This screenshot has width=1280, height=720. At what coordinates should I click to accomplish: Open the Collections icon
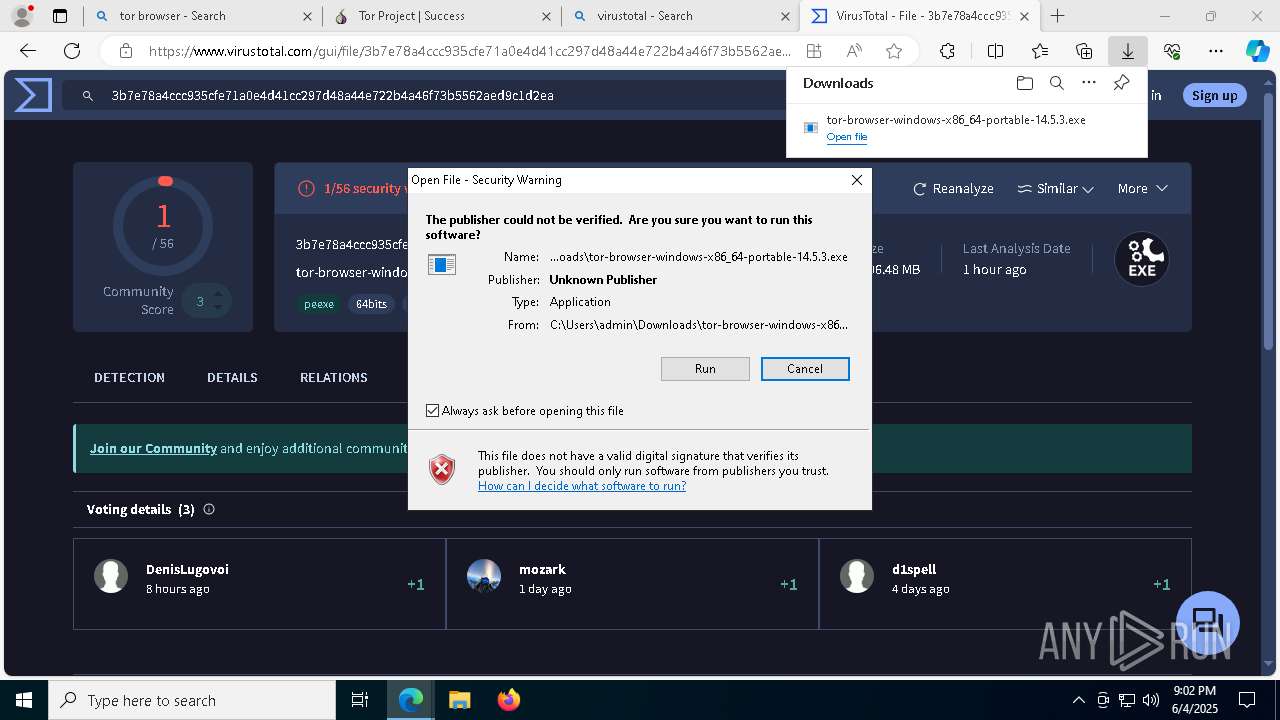click(x=1084, y=51)
